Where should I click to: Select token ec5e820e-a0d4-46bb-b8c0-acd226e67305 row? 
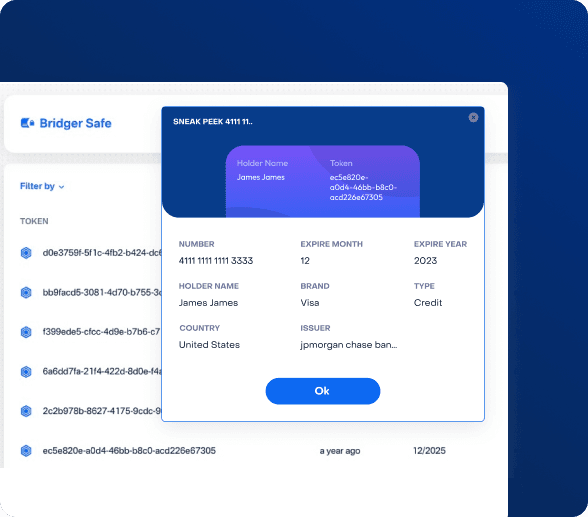click(x=233, y=451)
